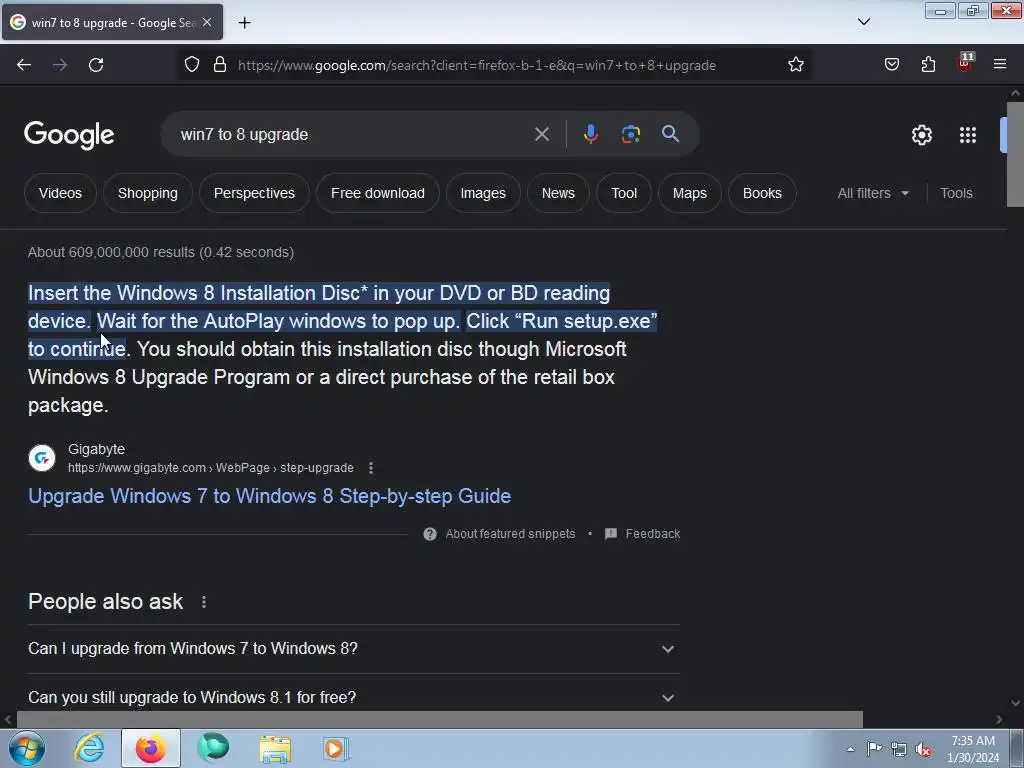The width and height of the screenshot is (1024, 768).
Task: Launch Internet Explorer from the taskbar
Action: click(x=89, y=748)
